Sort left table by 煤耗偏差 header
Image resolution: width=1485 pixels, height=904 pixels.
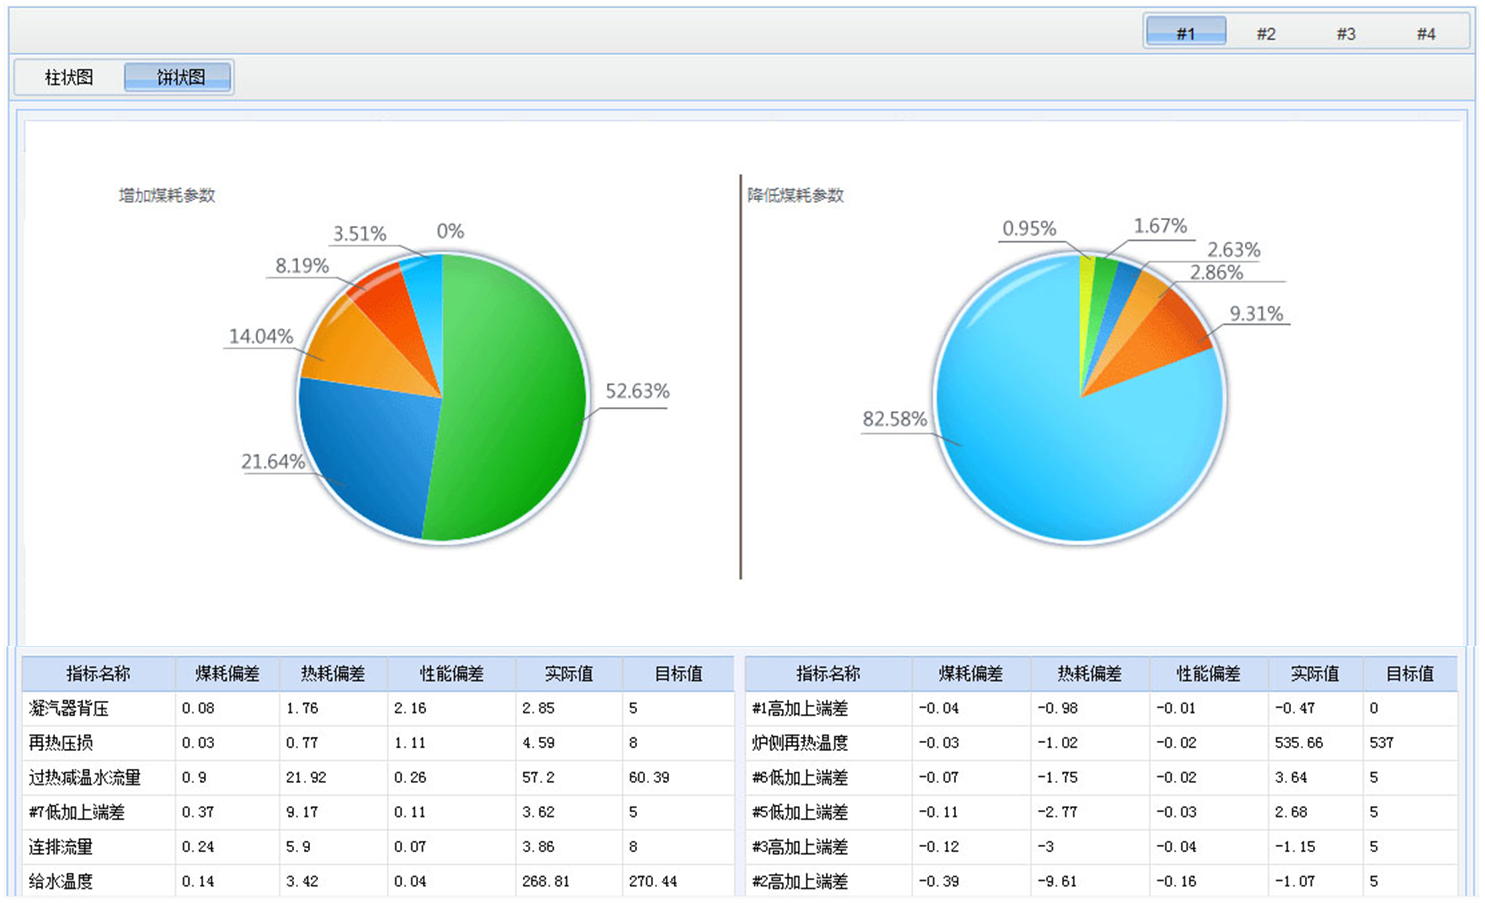click(227, 674)
